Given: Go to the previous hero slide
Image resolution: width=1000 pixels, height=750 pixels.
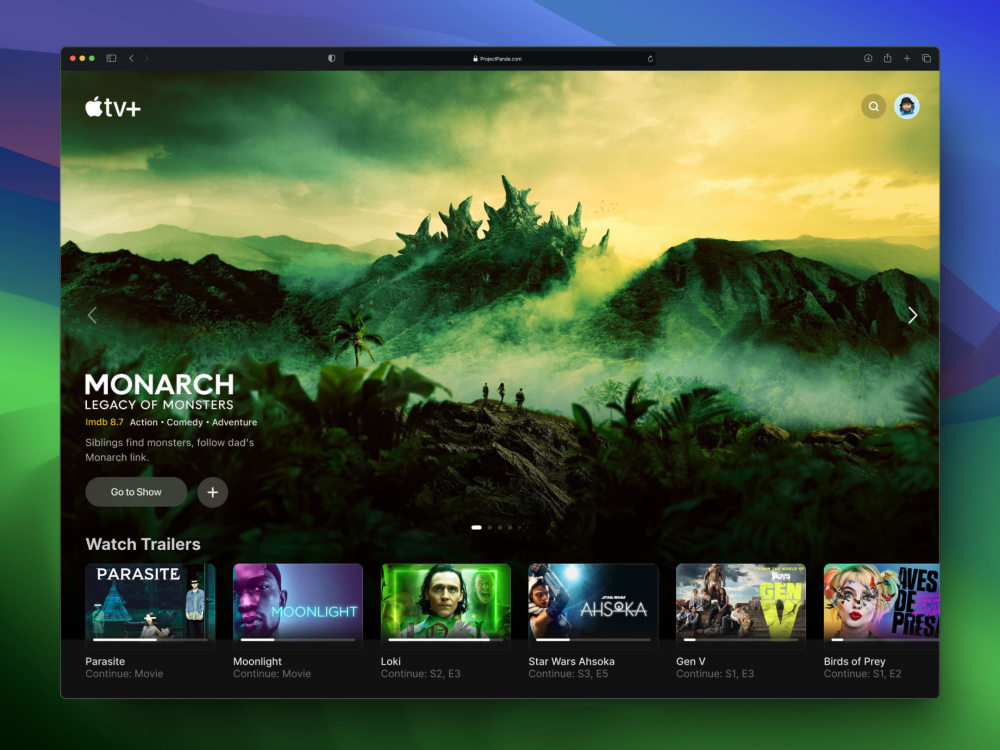Looking at the screenshot, I should pos(92,315).
